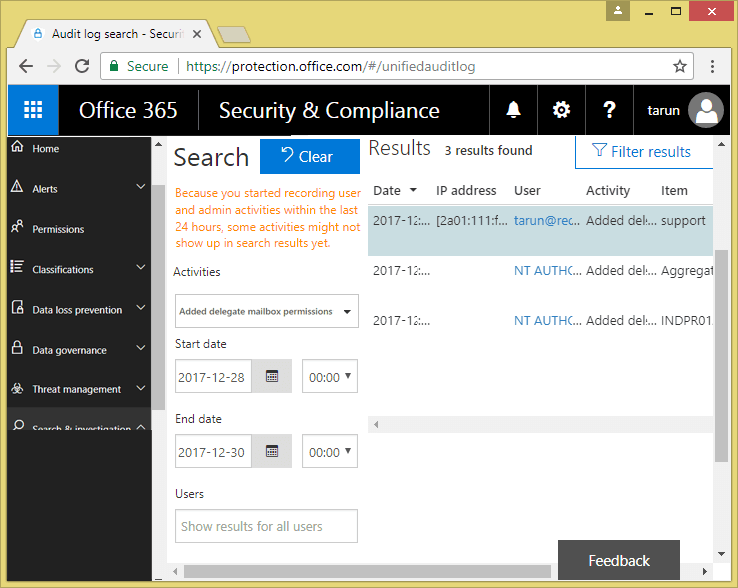The image size is (738, 588).
Task: Open the Feedback button
Action: point(618,560)
